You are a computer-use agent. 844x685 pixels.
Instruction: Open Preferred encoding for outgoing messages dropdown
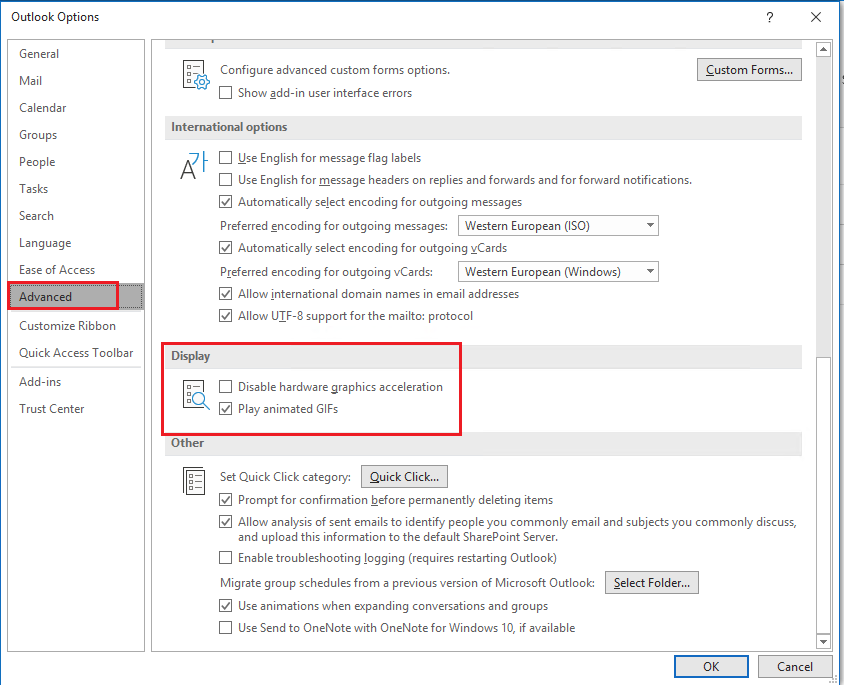pos(558,225)
